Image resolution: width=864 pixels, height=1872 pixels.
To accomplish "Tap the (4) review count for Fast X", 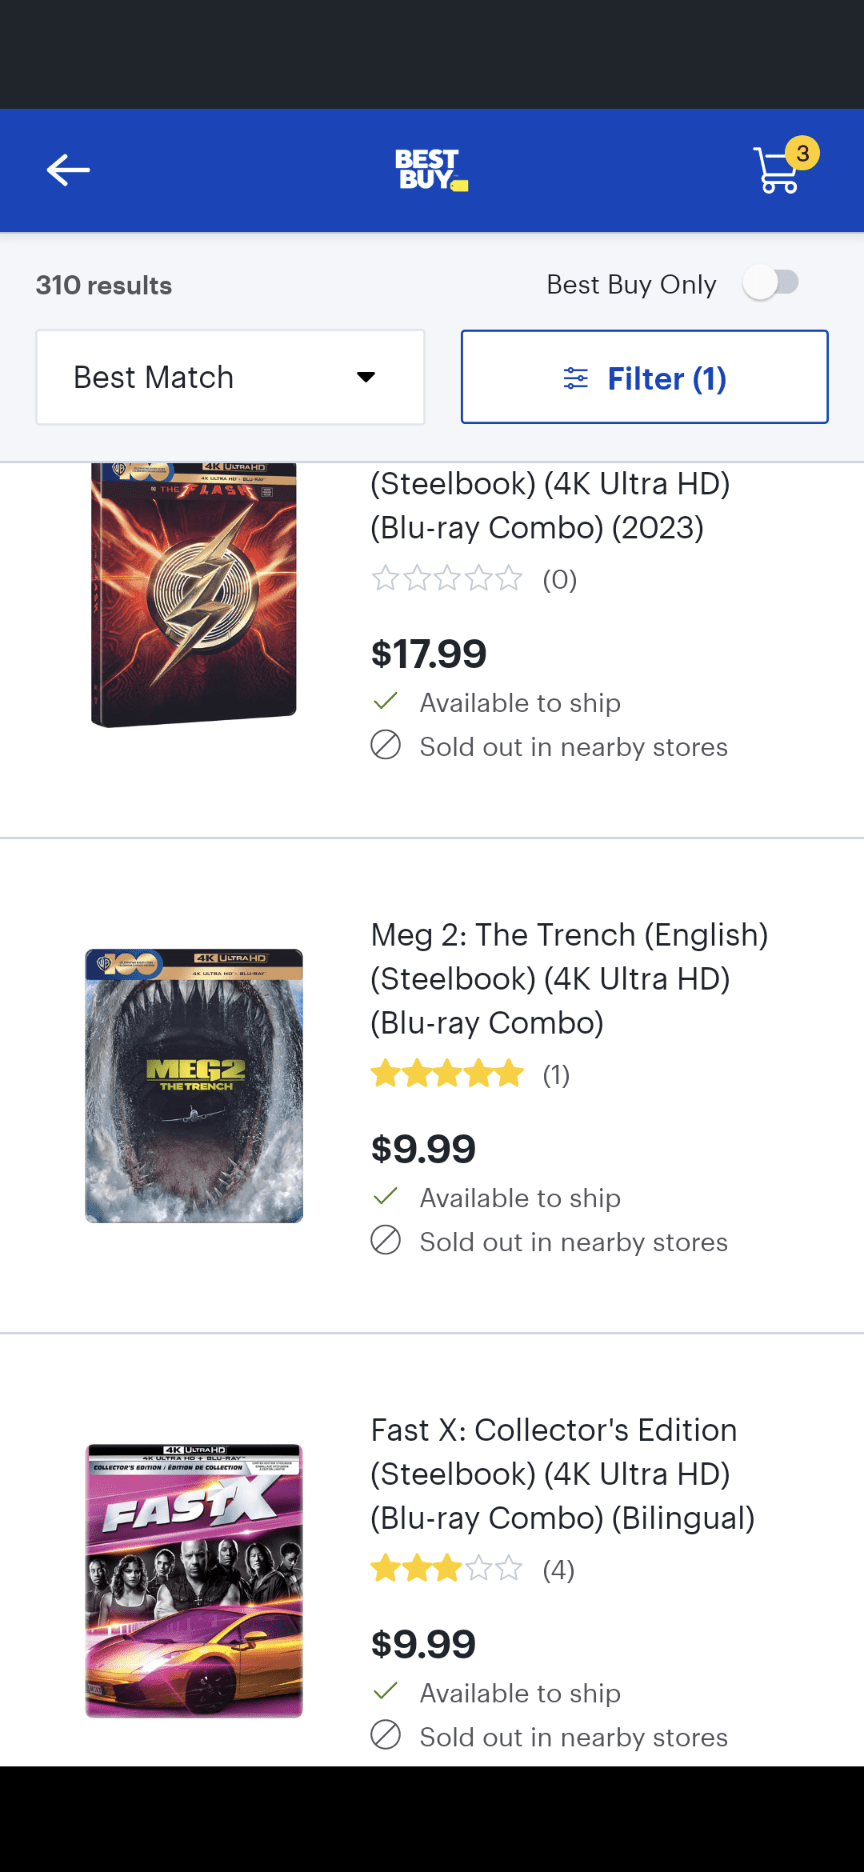I will click(558, 1570).
